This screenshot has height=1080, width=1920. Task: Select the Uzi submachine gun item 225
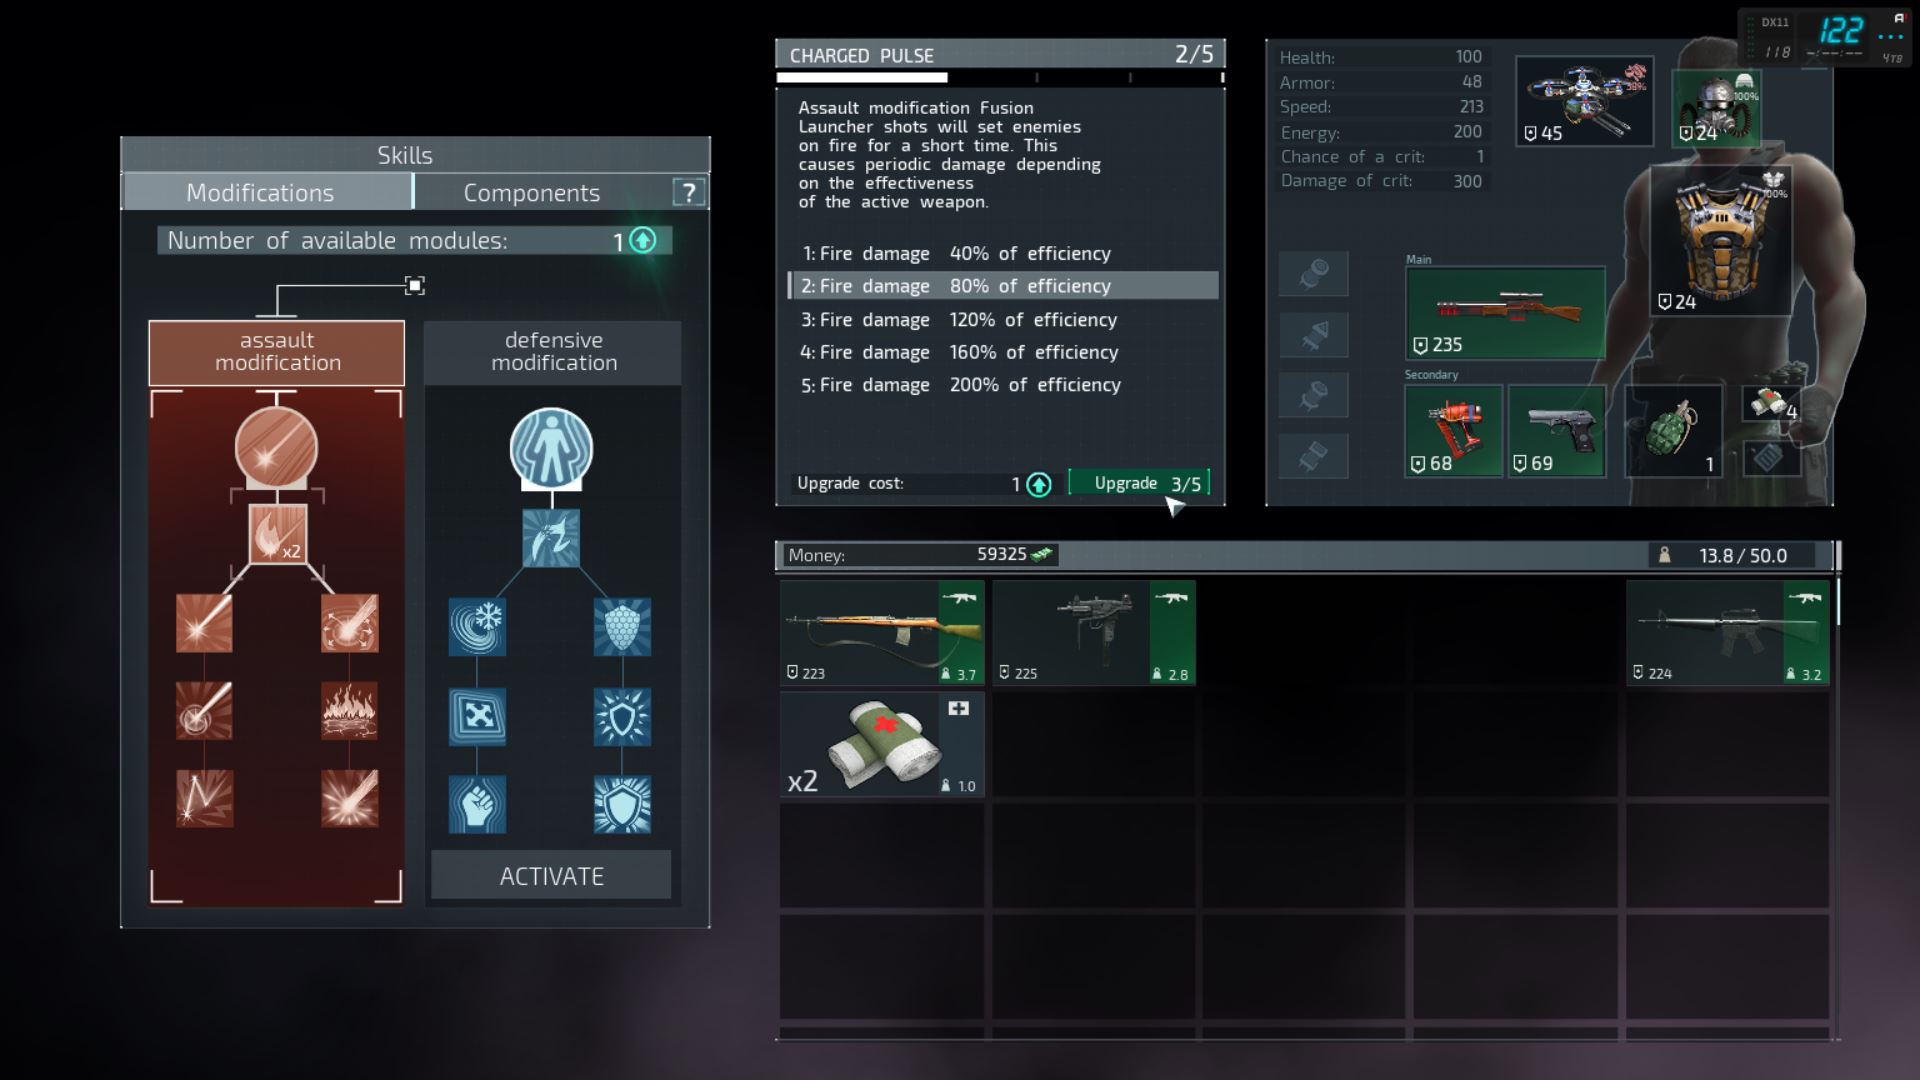1094,633
